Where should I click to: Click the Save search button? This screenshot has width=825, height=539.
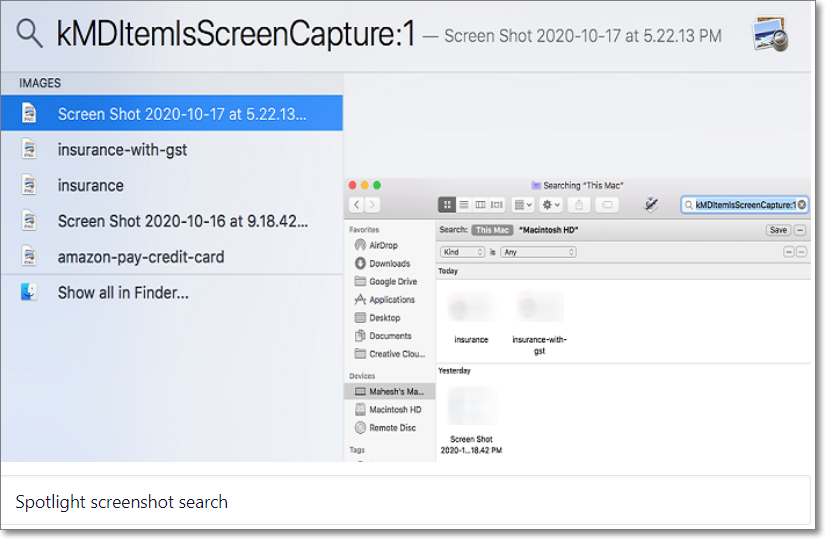(x=777, y=230)
